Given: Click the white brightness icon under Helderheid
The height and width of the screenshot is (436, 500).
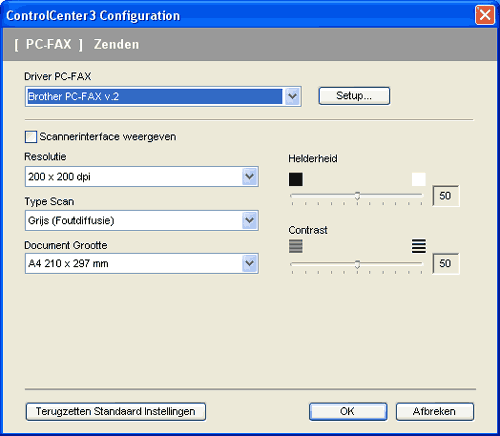Looking at the screenshot, I should [418, 179].
